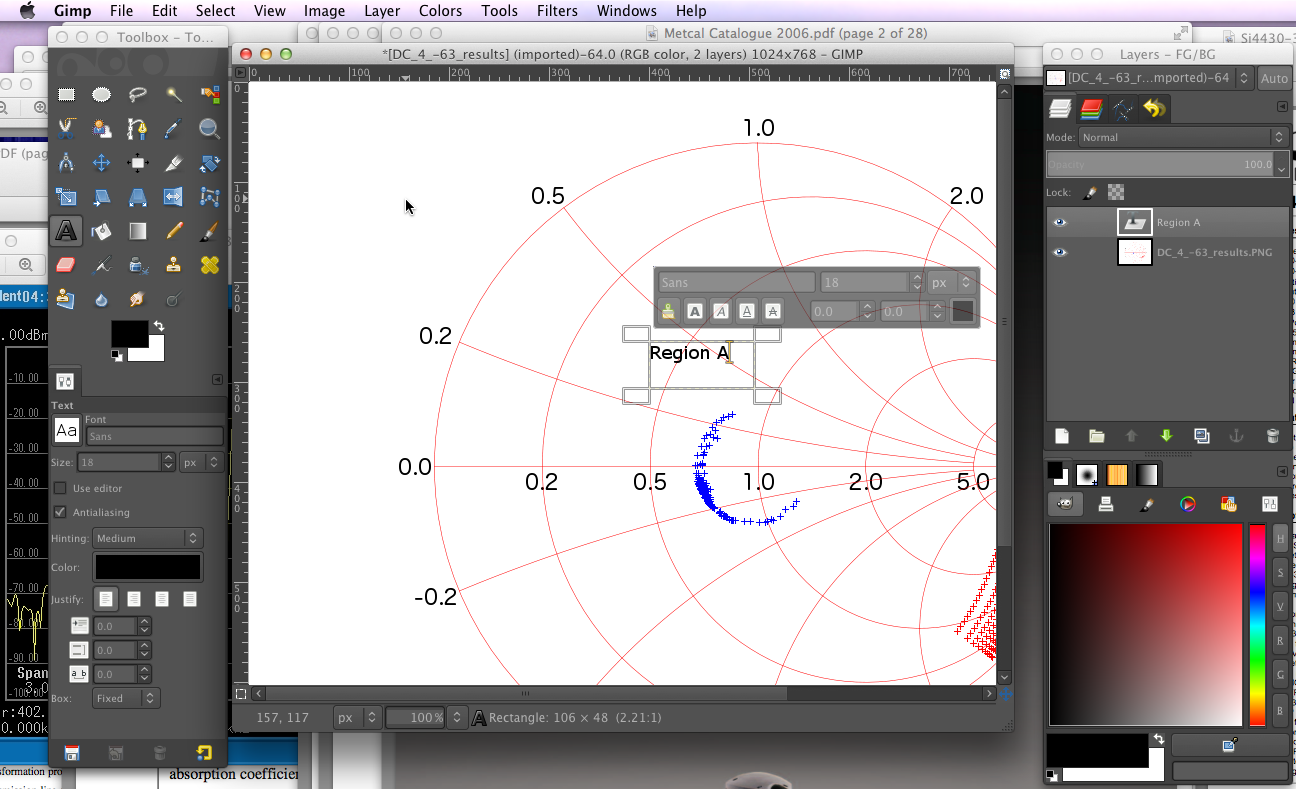This screenshot has height=789, width=1296.
Task: Open the size unit px dropdown in Toolbox
Action: (200, 462)
